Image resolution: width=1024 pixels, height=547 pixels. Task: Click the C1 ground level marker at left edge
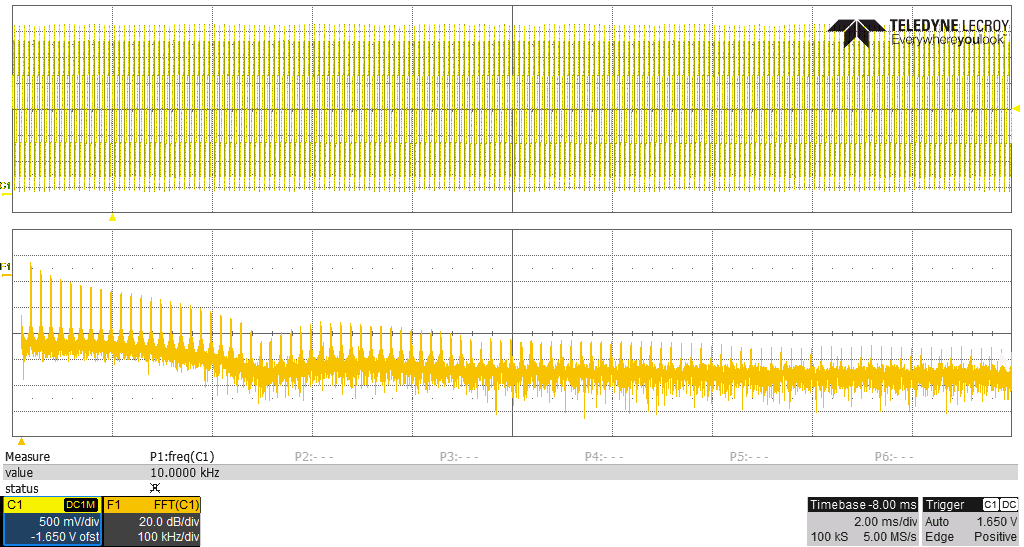[5, 186]
